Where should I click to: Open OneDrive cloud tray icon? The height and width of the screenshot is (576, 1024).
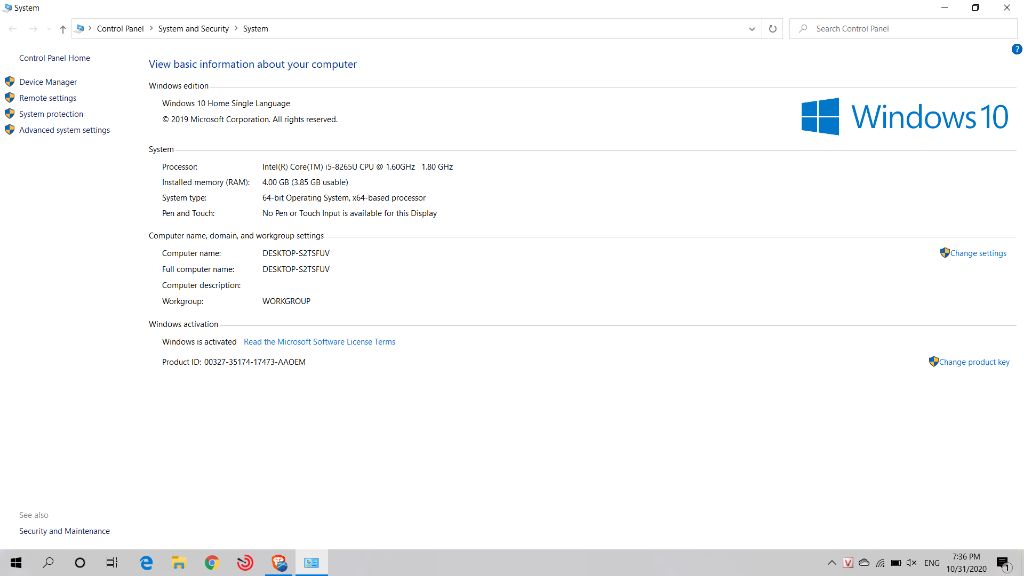click(864, 563)
